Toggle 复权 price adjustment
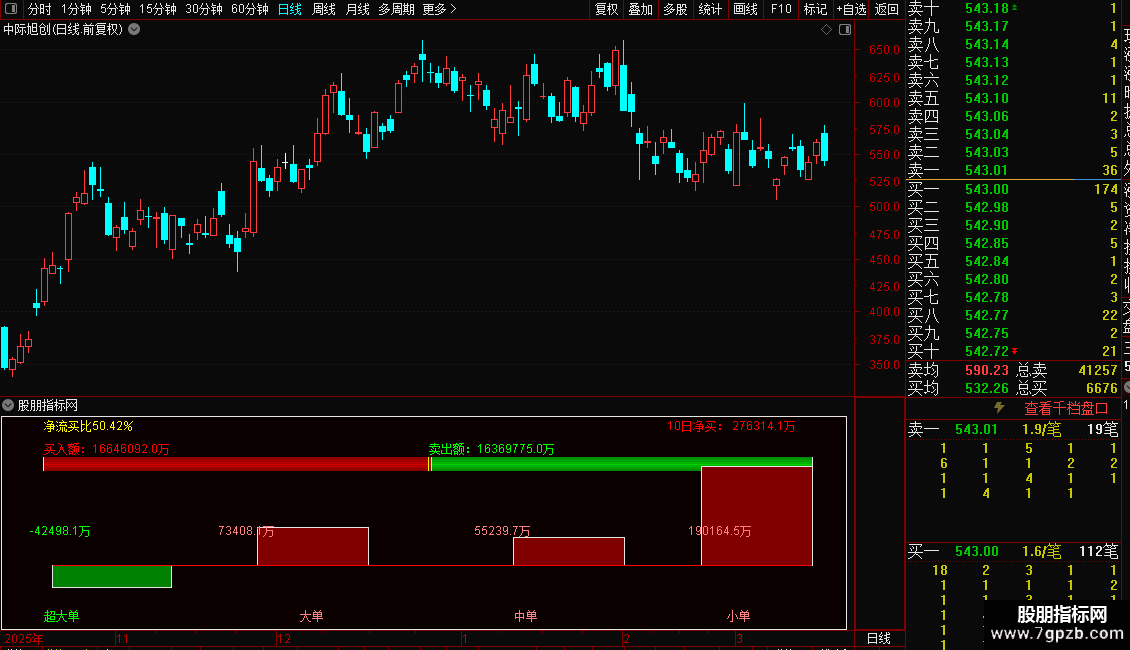 coord(606,9)
